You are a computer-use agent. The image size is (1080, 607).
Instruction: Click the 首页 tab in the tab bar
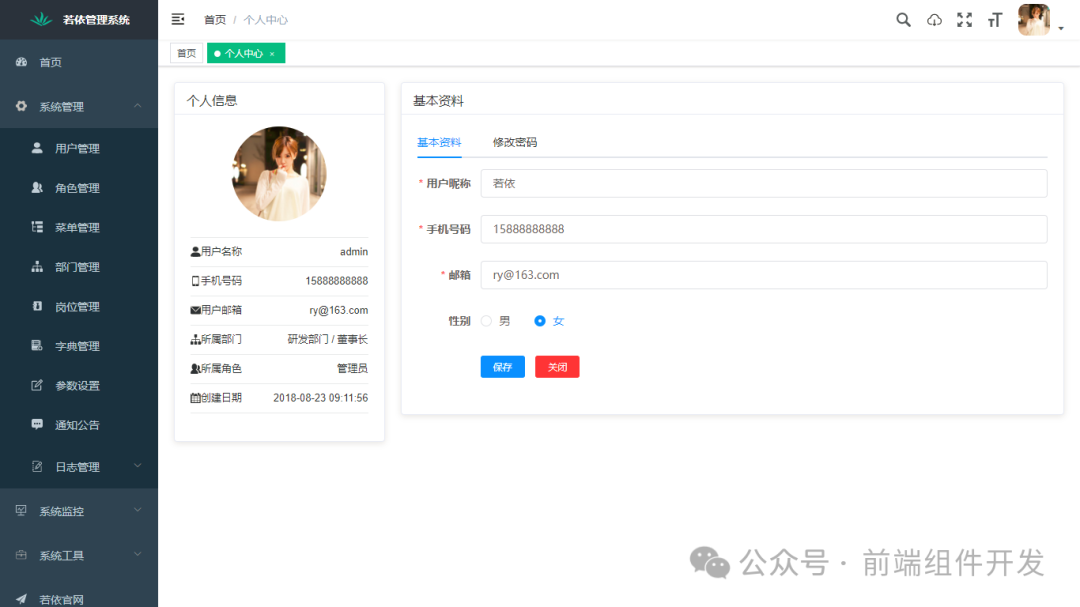point(186,52)
